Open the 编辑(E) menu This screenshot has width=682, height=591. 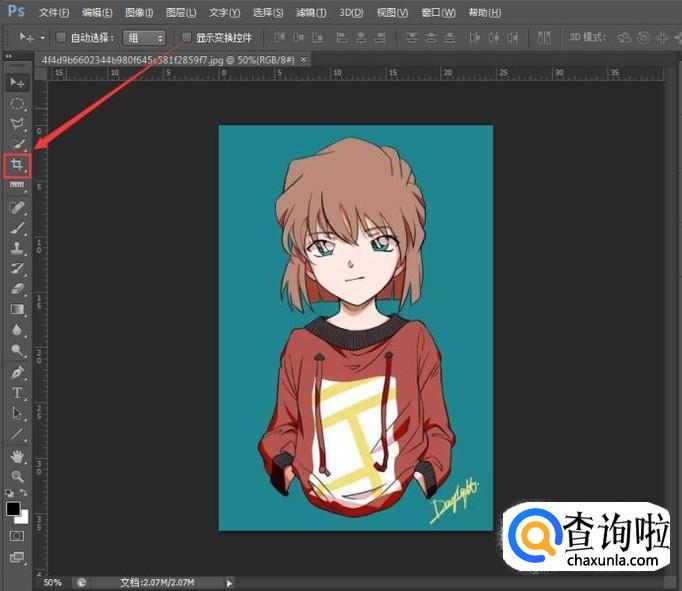click(x=97, y=13)
